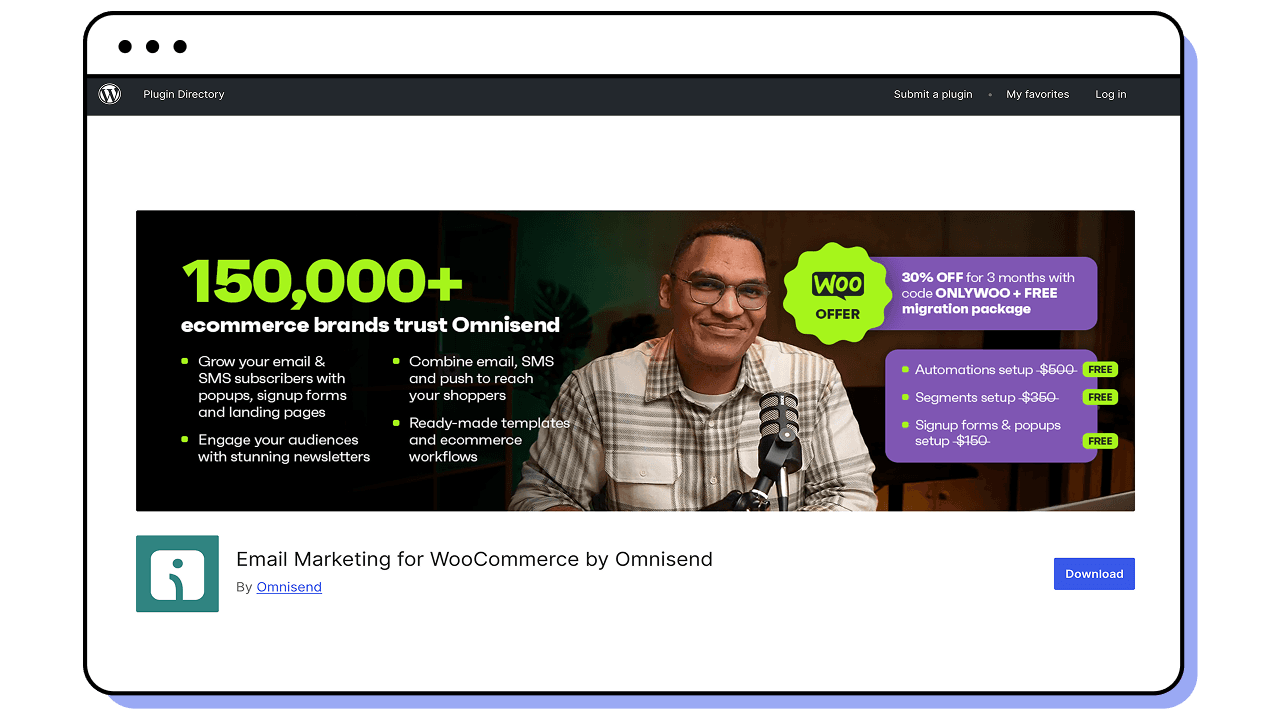The height and width of the screenshot is (720, 1280).
Task: Click the WordPress logo icon
Action: pos(110,94)
